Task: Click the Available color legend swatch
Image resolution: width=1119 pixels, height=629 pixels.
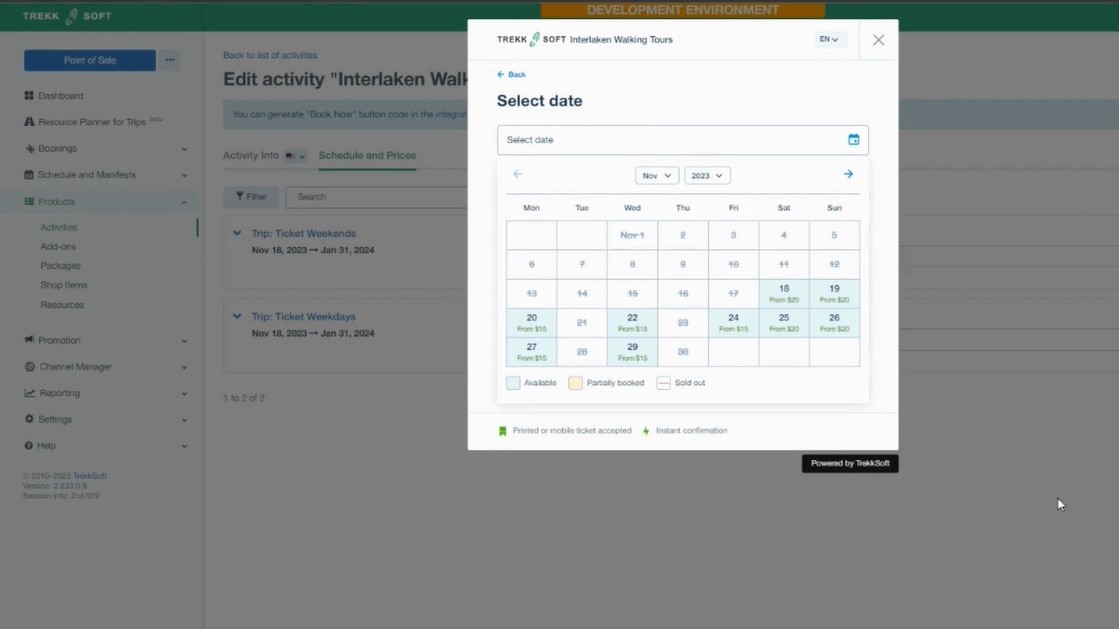Action: tap(513, 382)
